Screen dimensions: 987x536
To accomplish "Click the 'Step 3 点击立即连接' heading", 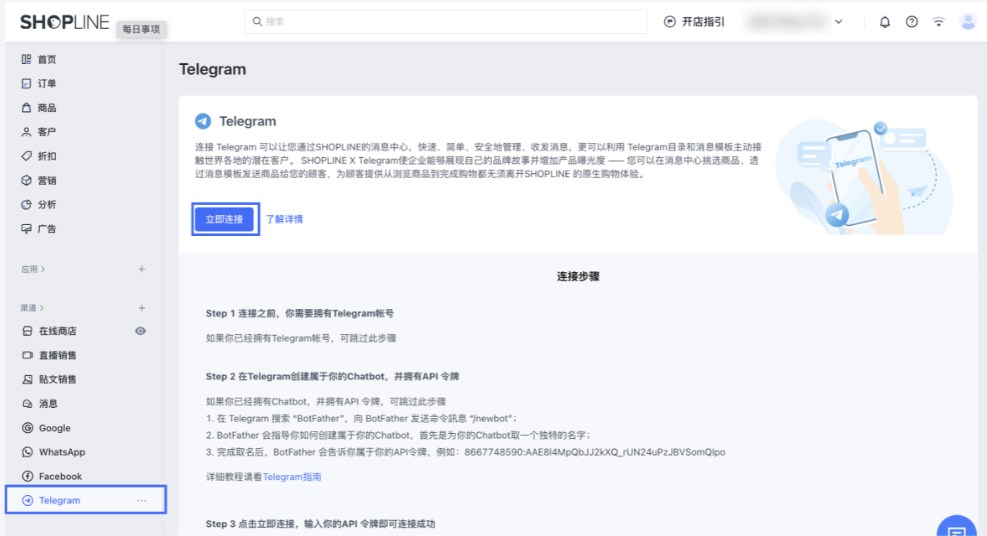I will 320,523.
